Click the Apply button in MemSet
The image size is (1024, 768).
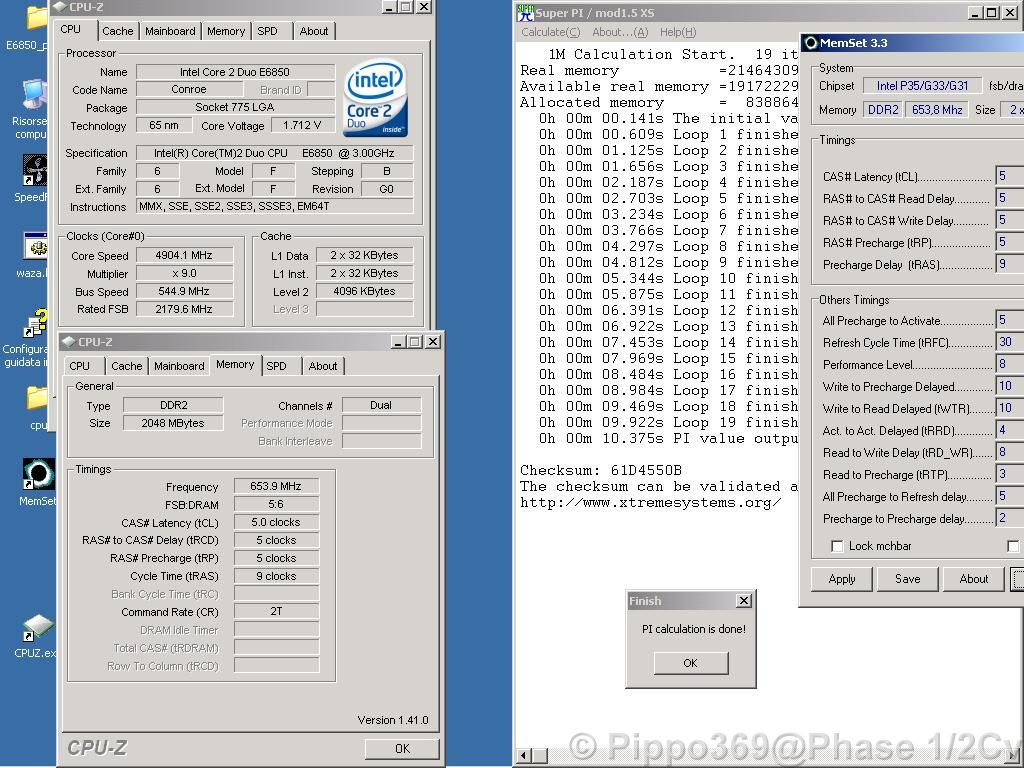coord(842,579)
